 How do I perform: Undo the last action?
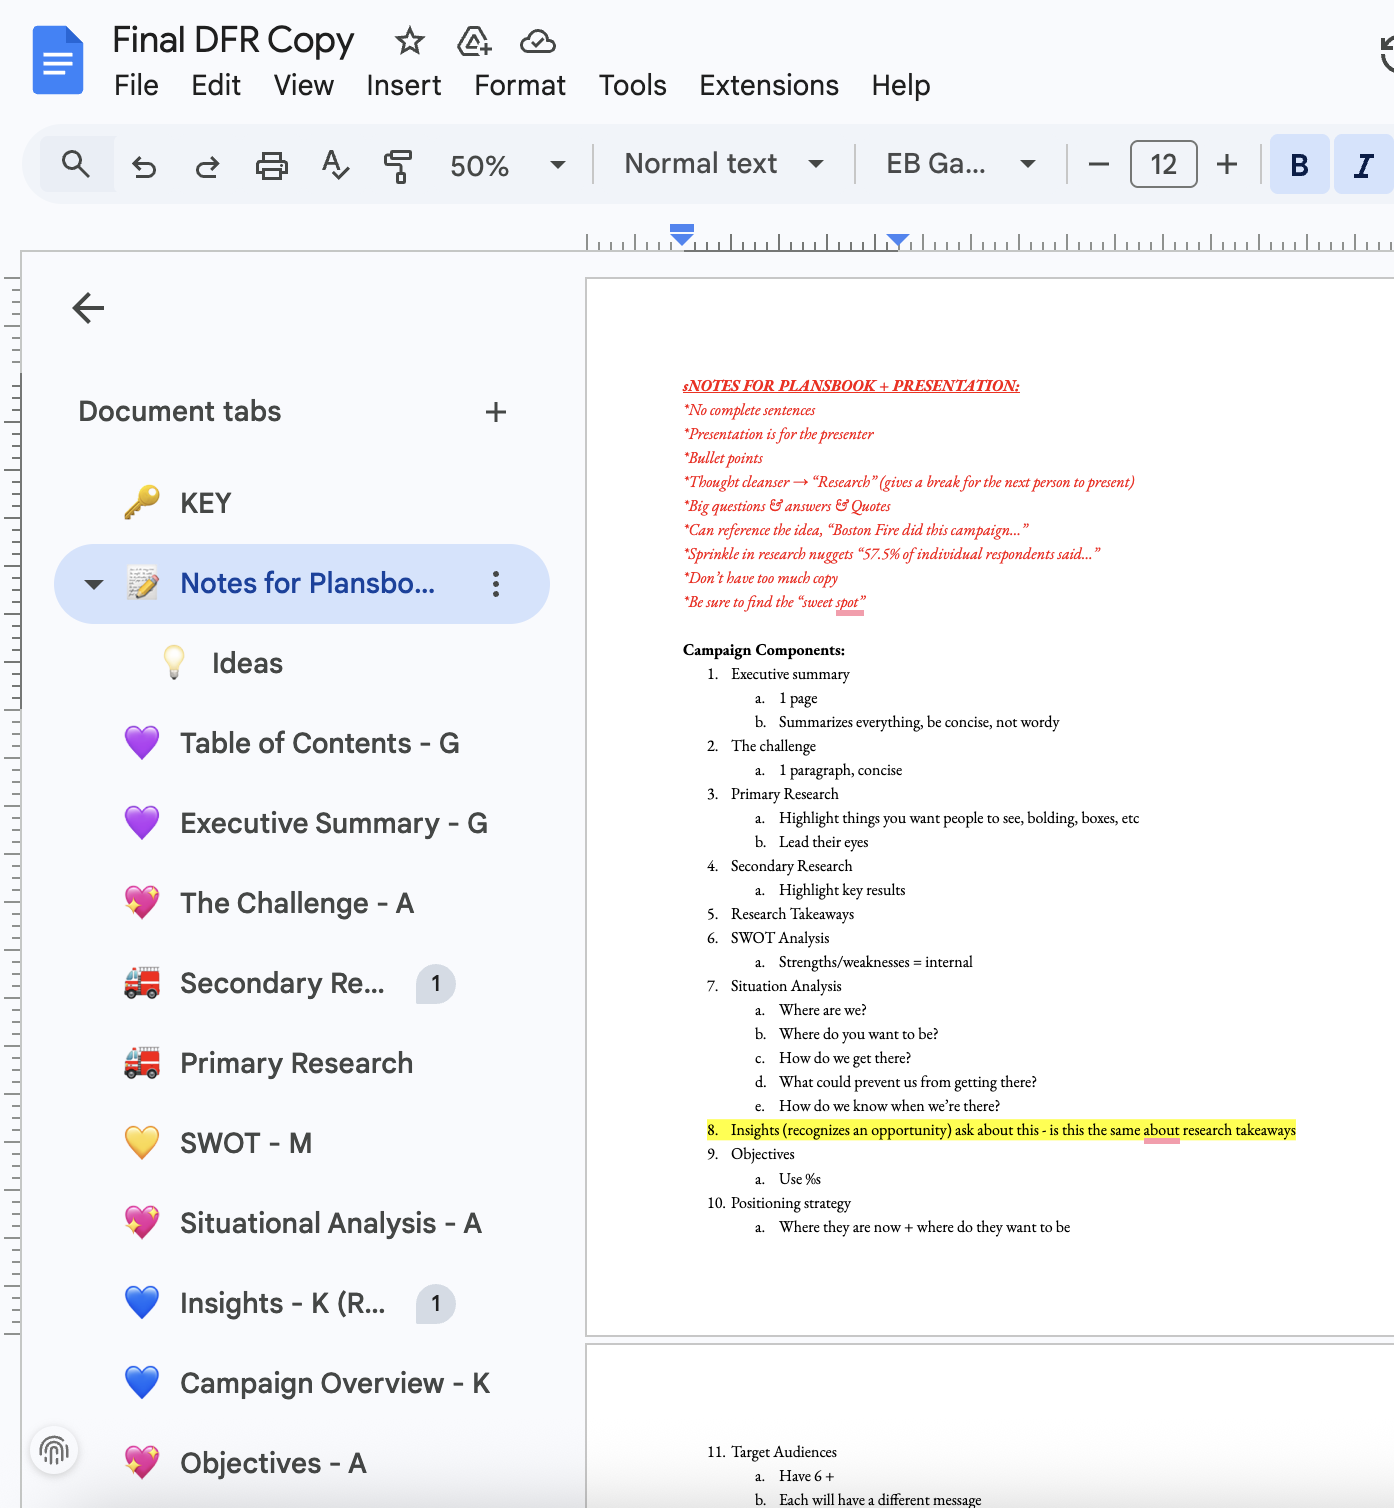point(145,165)
